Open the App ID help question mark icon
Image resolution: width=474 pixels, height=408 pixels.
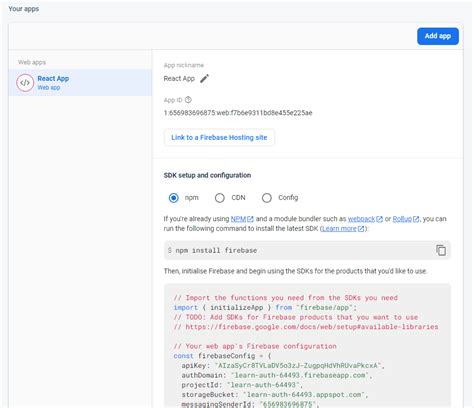coord(188,100)
